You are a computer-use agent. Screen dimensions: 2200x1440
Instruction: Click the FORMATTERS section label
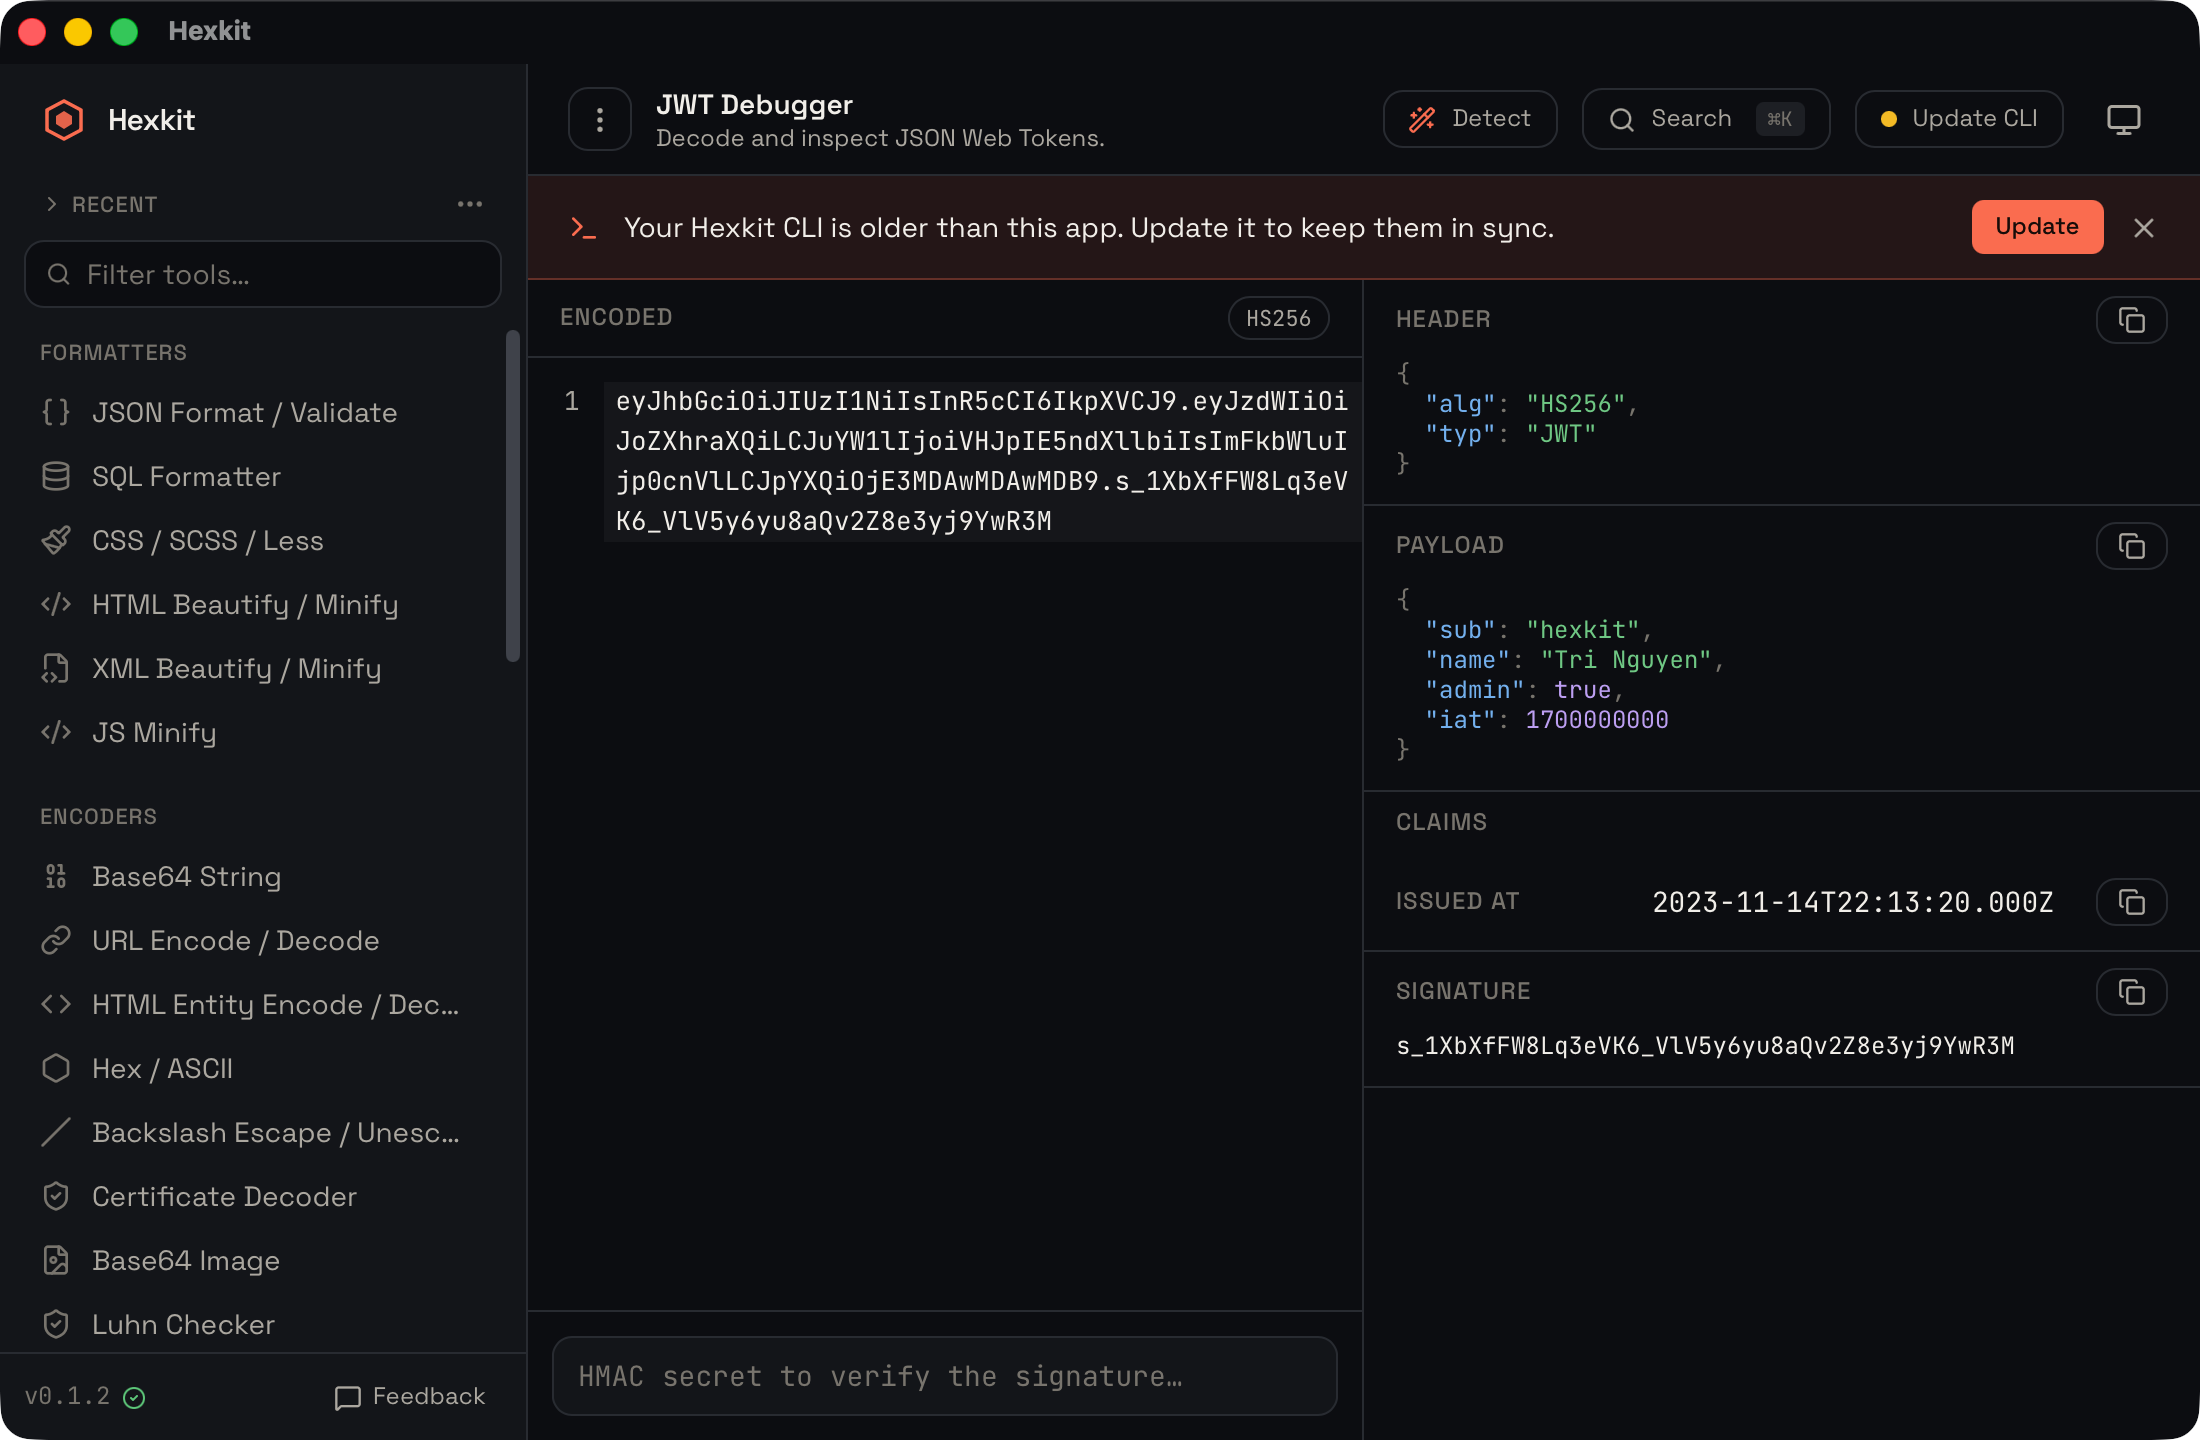(x=113, y=352)
